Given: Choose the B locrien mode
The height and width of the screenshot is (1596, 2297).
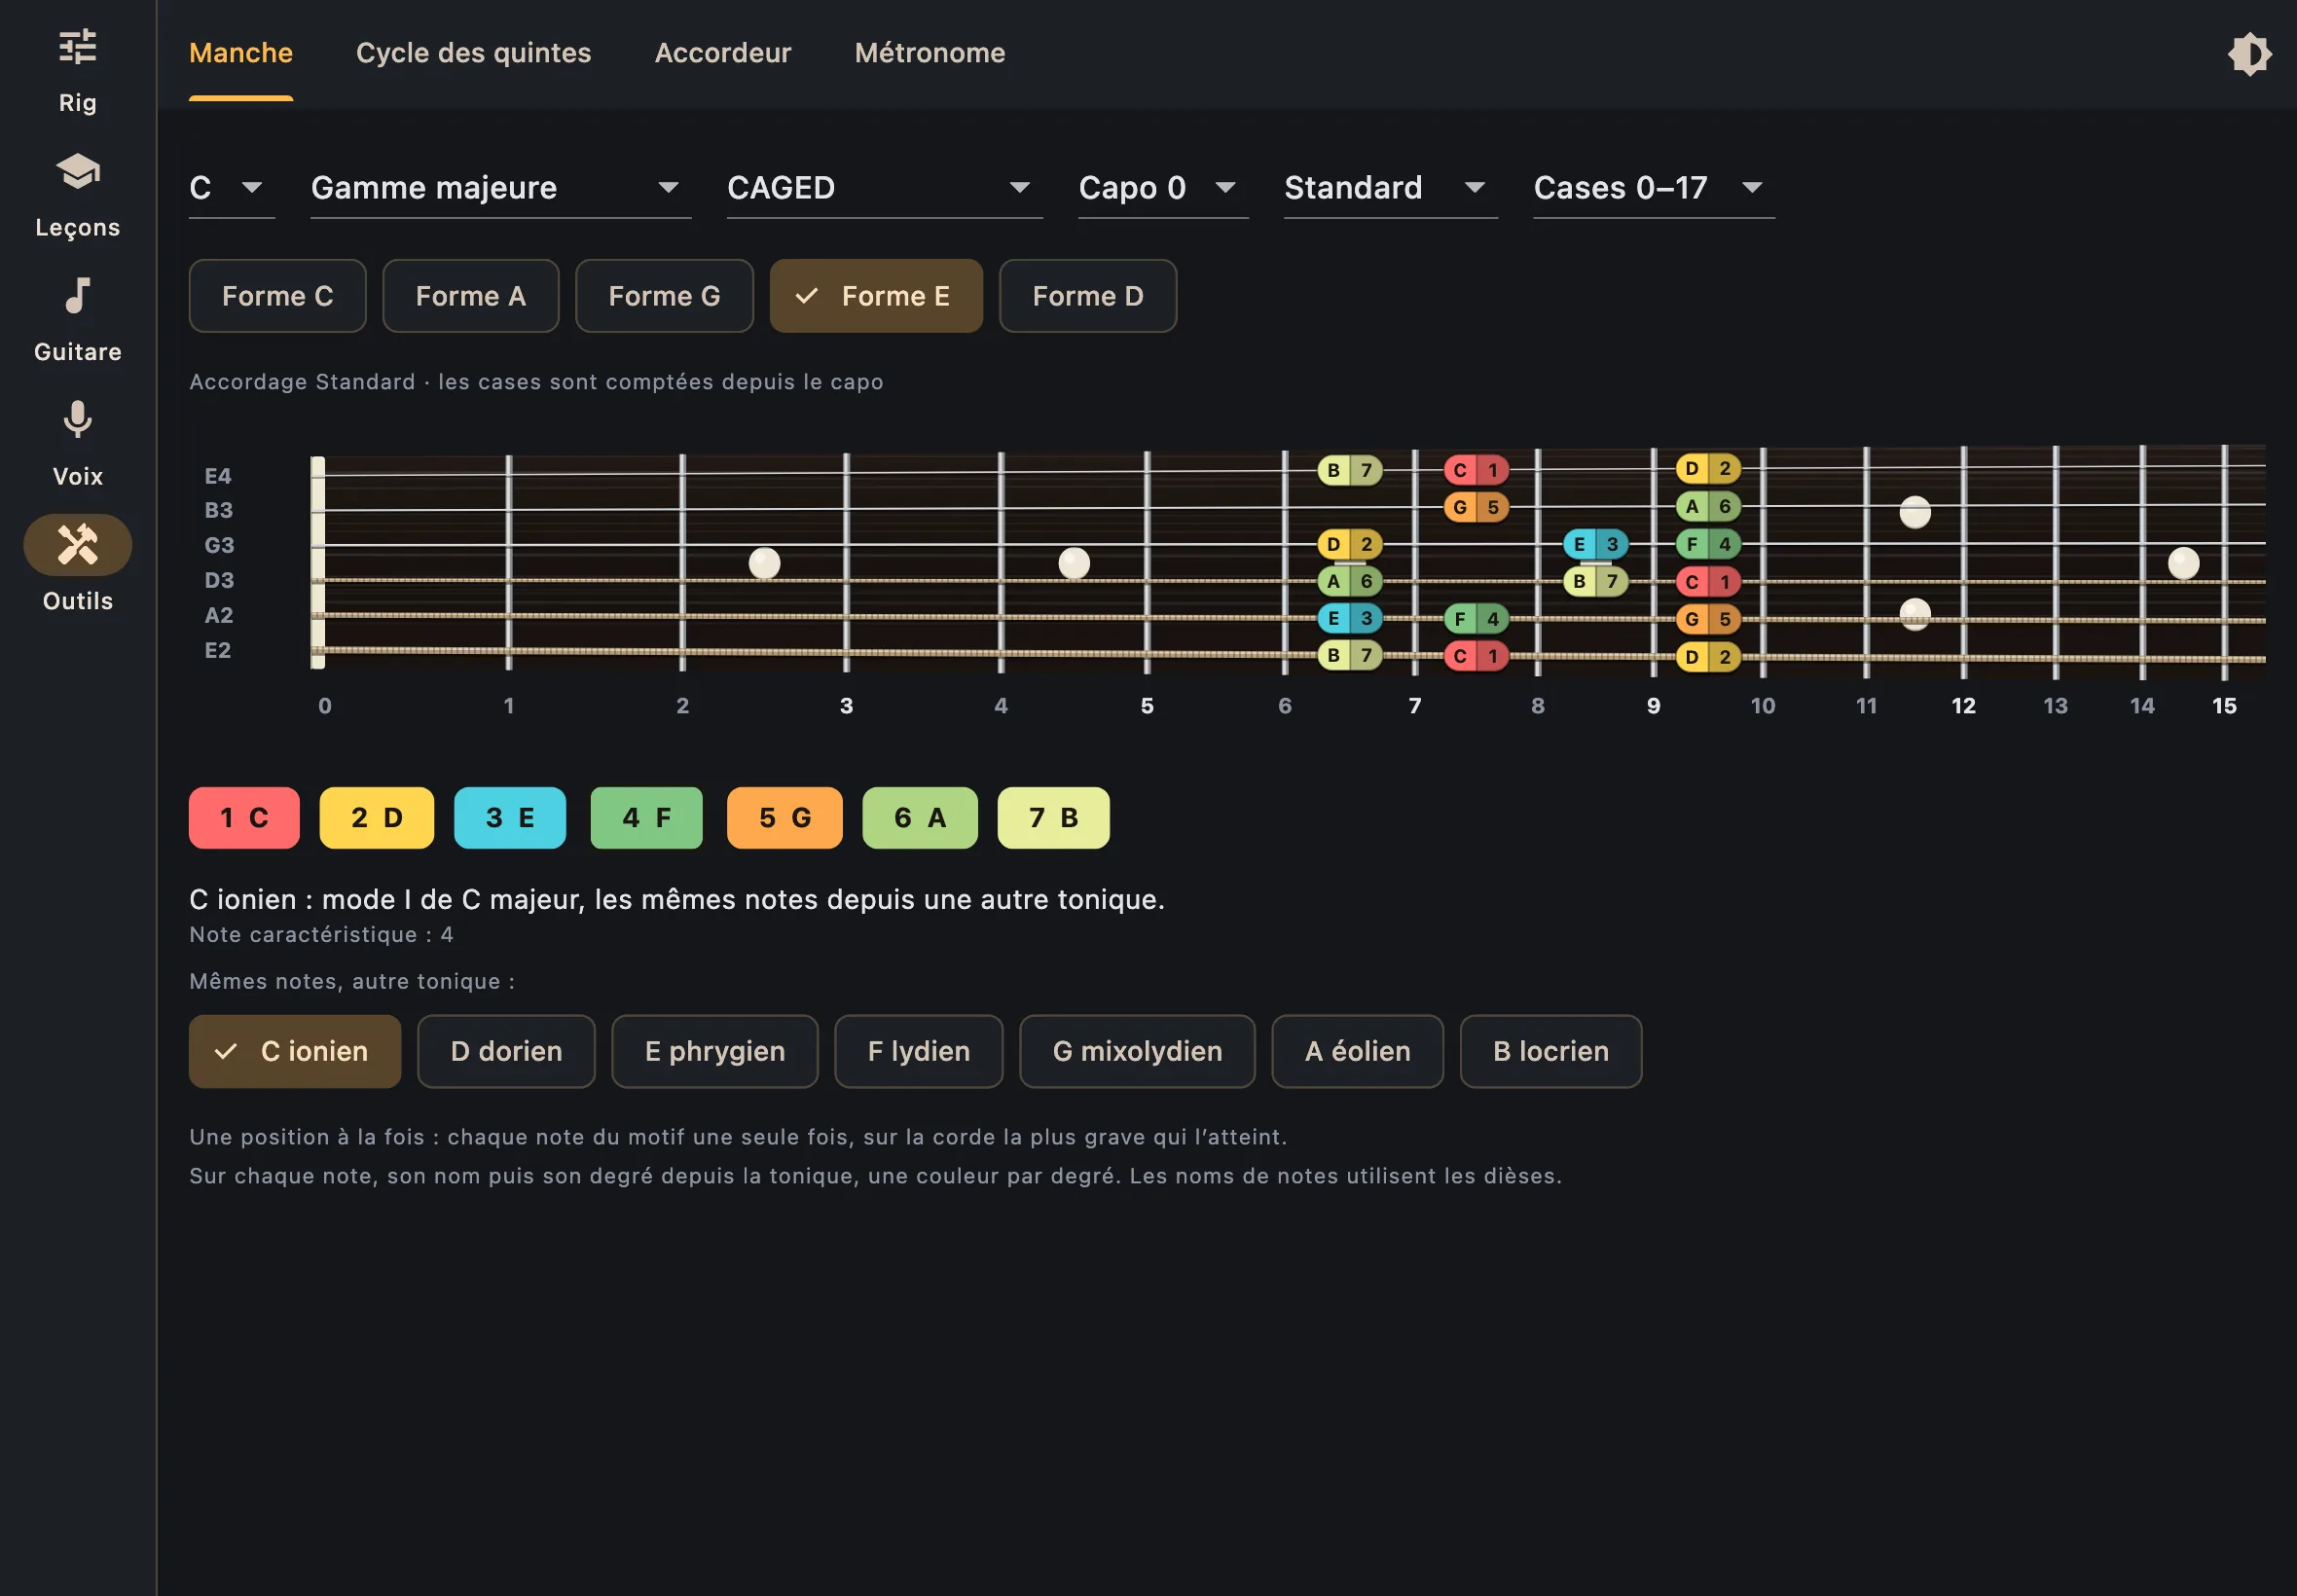Looking at the screenshot, I should 1551,1051.
